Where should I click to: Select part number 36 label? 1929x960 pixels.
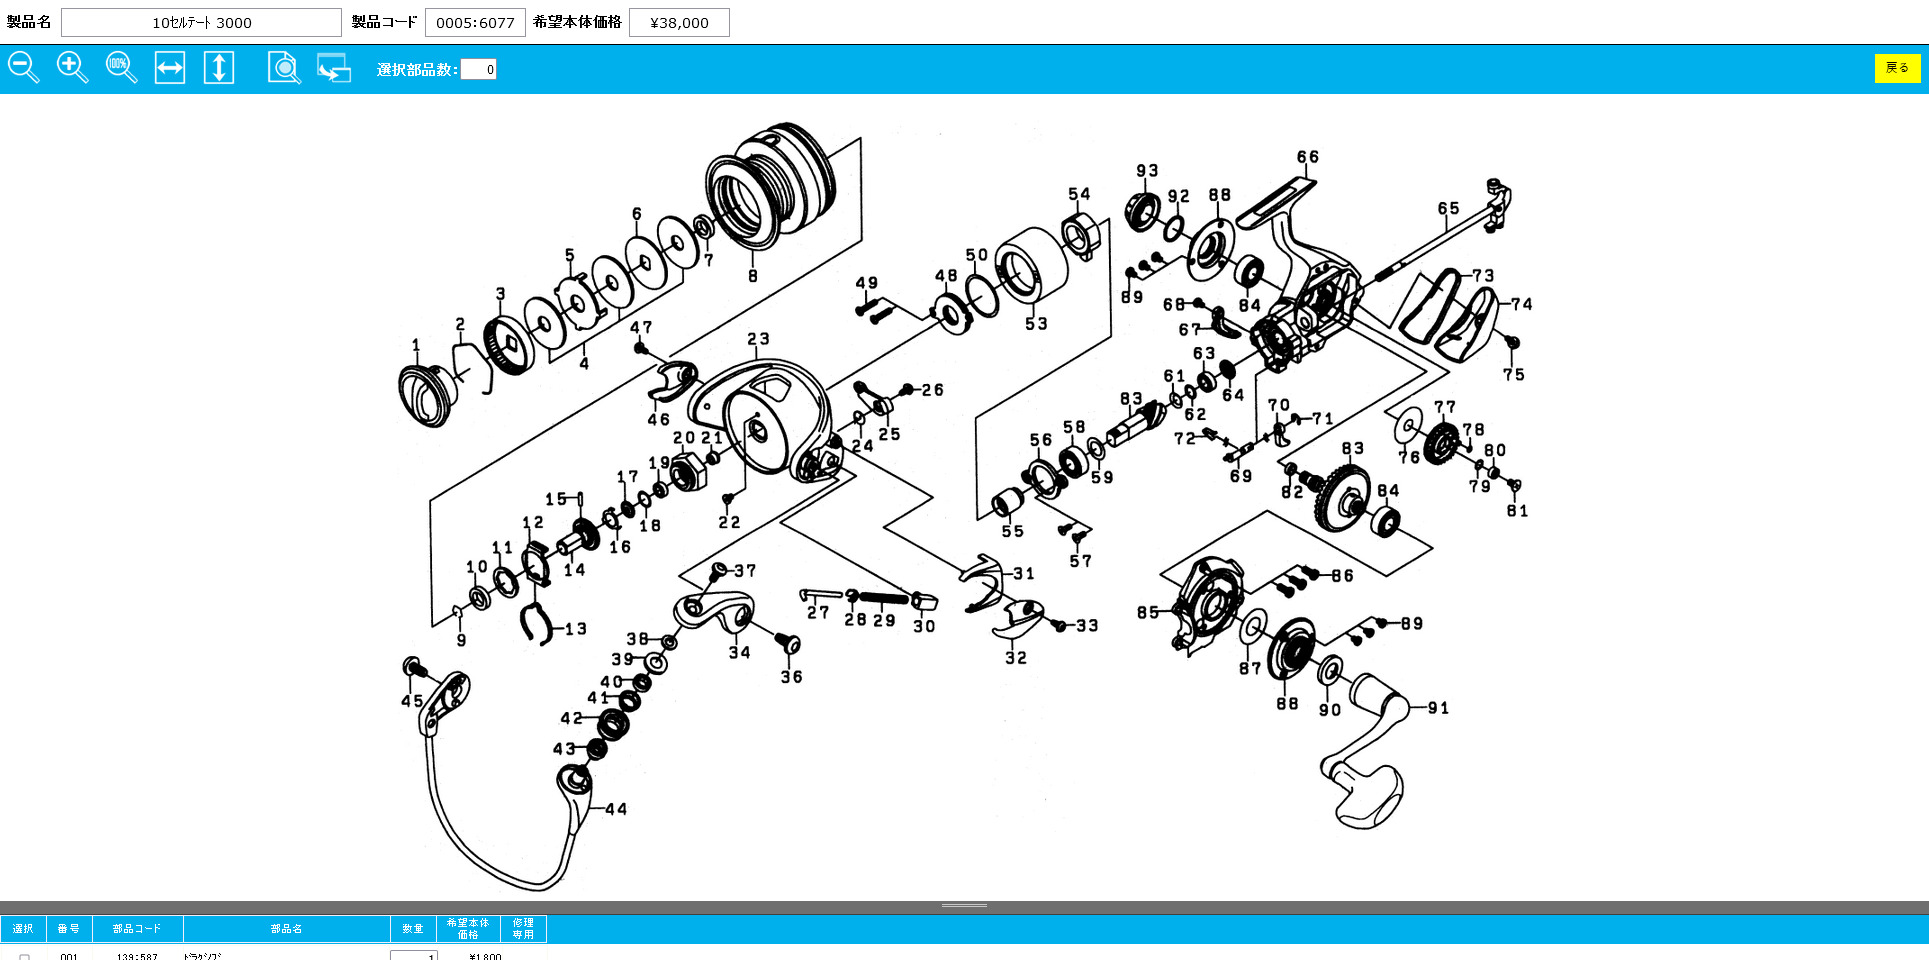pos(791,677)
